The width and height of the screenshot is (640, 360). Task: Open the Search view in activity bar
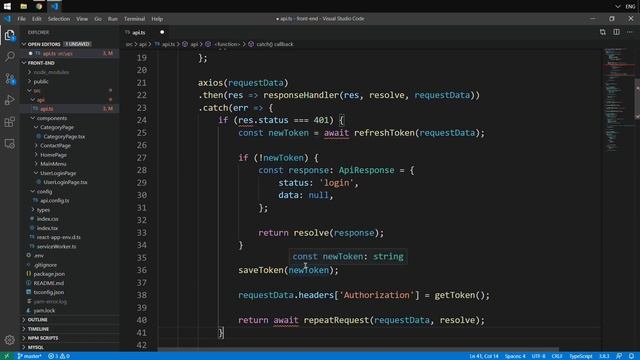click(x=9, y=56)
